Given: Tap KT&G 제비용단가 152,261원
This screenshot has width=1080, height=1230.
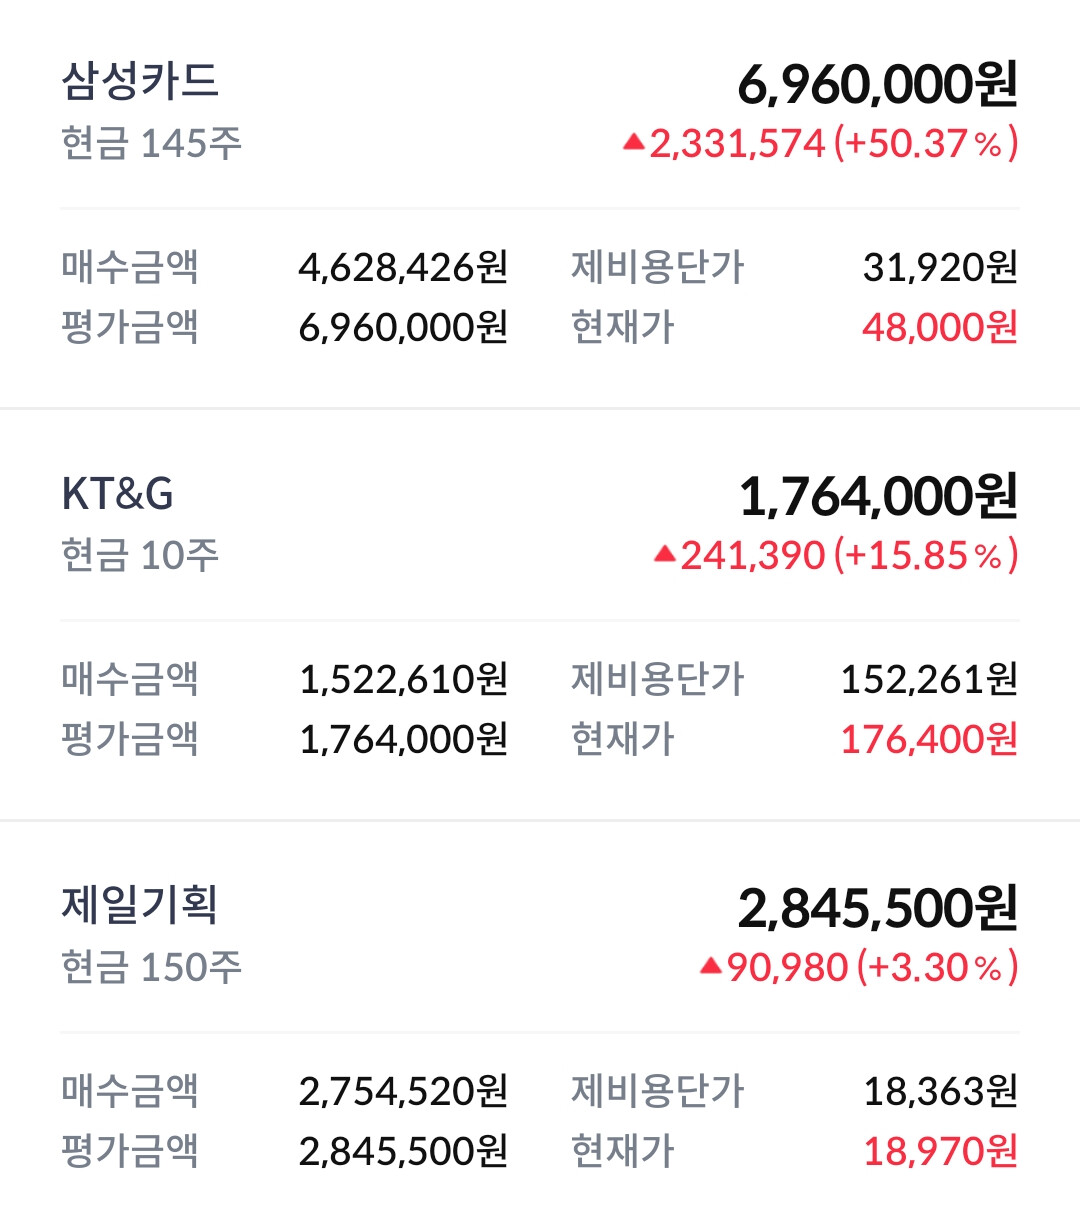Looking at the screenshot, I should [929, 679].
